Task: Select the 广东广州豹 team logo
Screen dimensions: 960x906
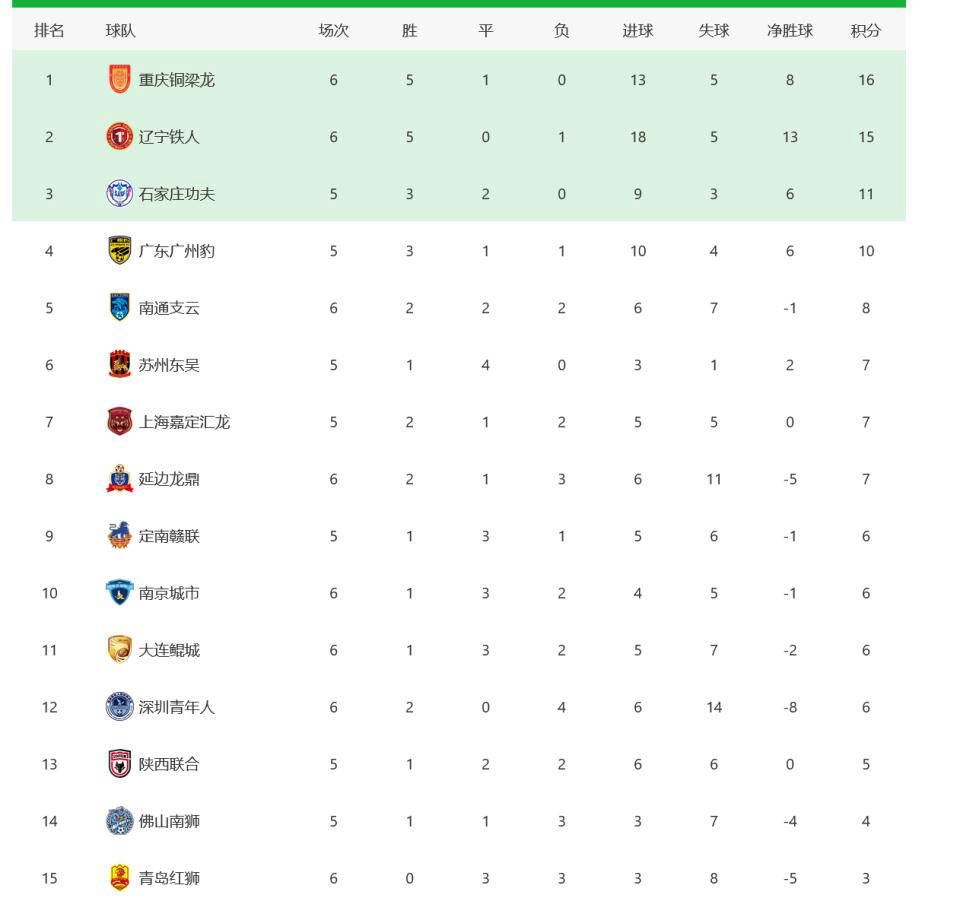Action: (119, 250)
